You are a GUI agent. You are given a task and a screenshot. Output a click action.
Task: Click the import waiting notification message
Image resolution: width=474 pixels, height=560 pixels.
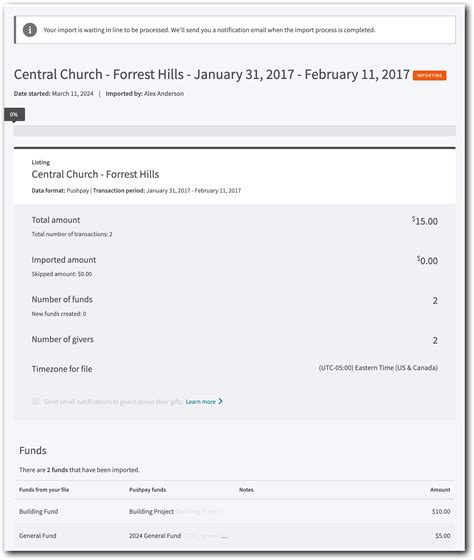(x=209, y=30)
